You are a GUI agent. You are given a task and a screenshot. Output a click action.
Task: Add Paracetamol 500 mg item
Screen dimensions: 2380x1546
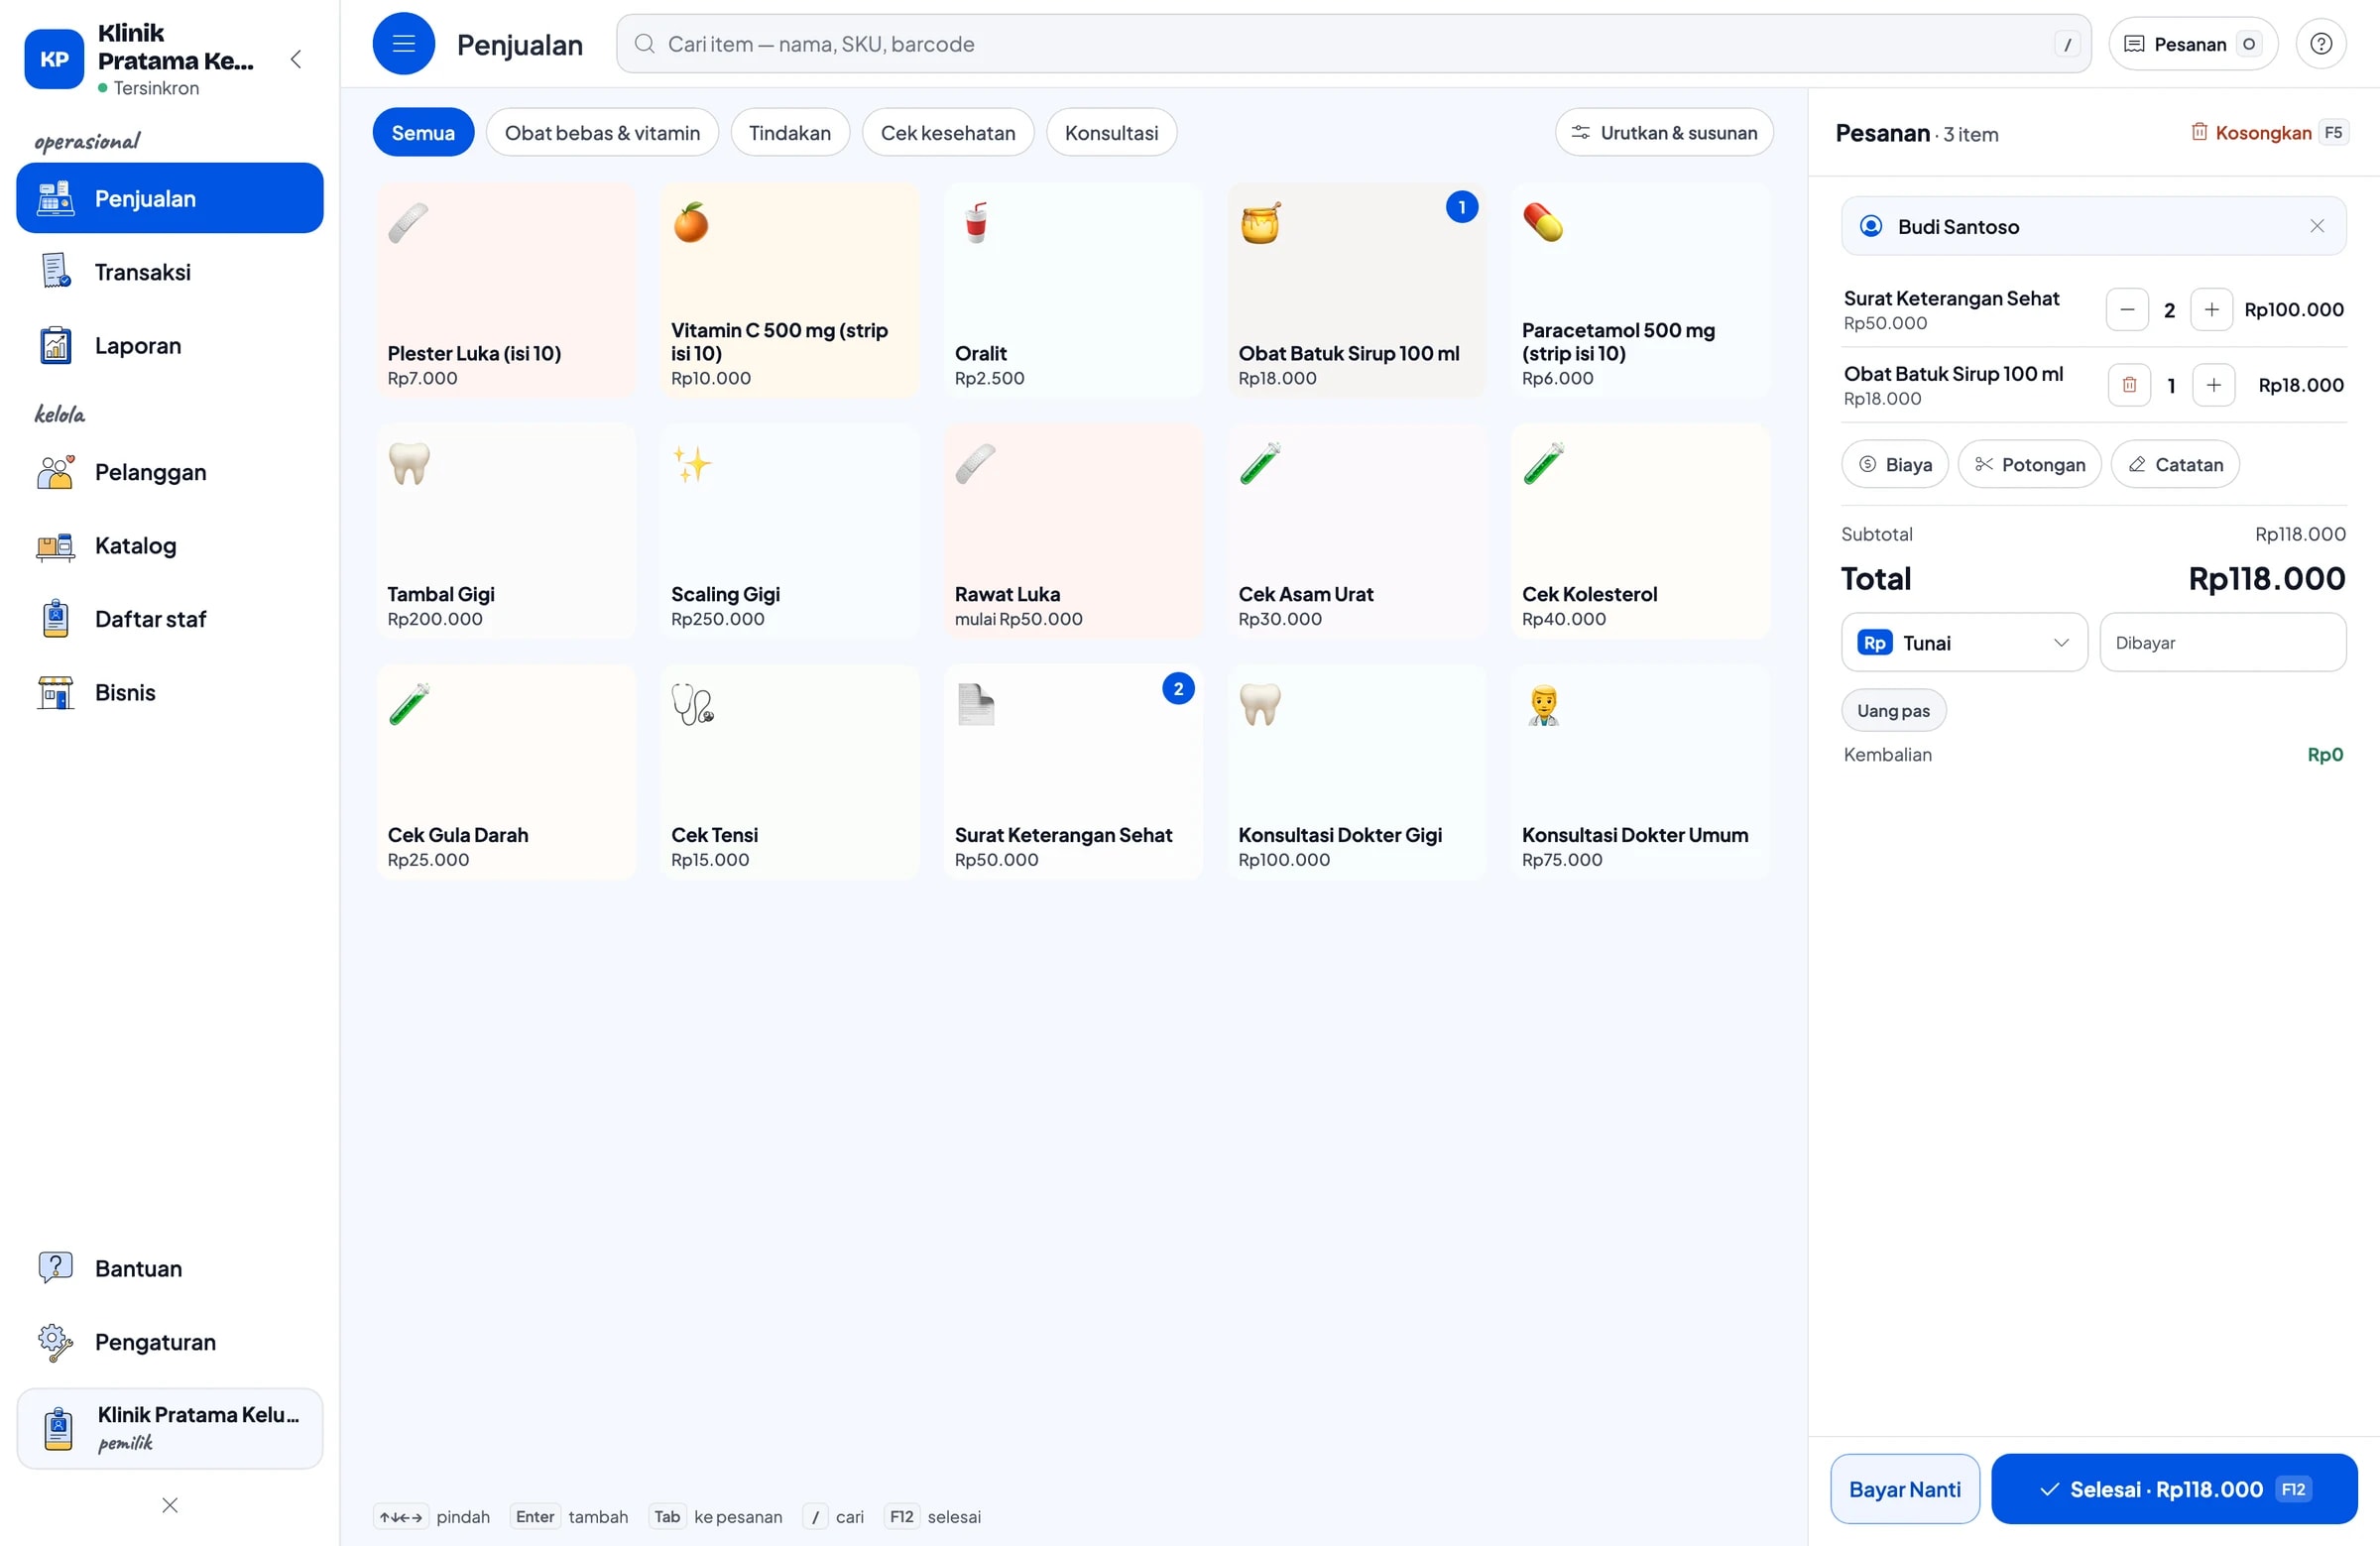tap(1640, 290)
